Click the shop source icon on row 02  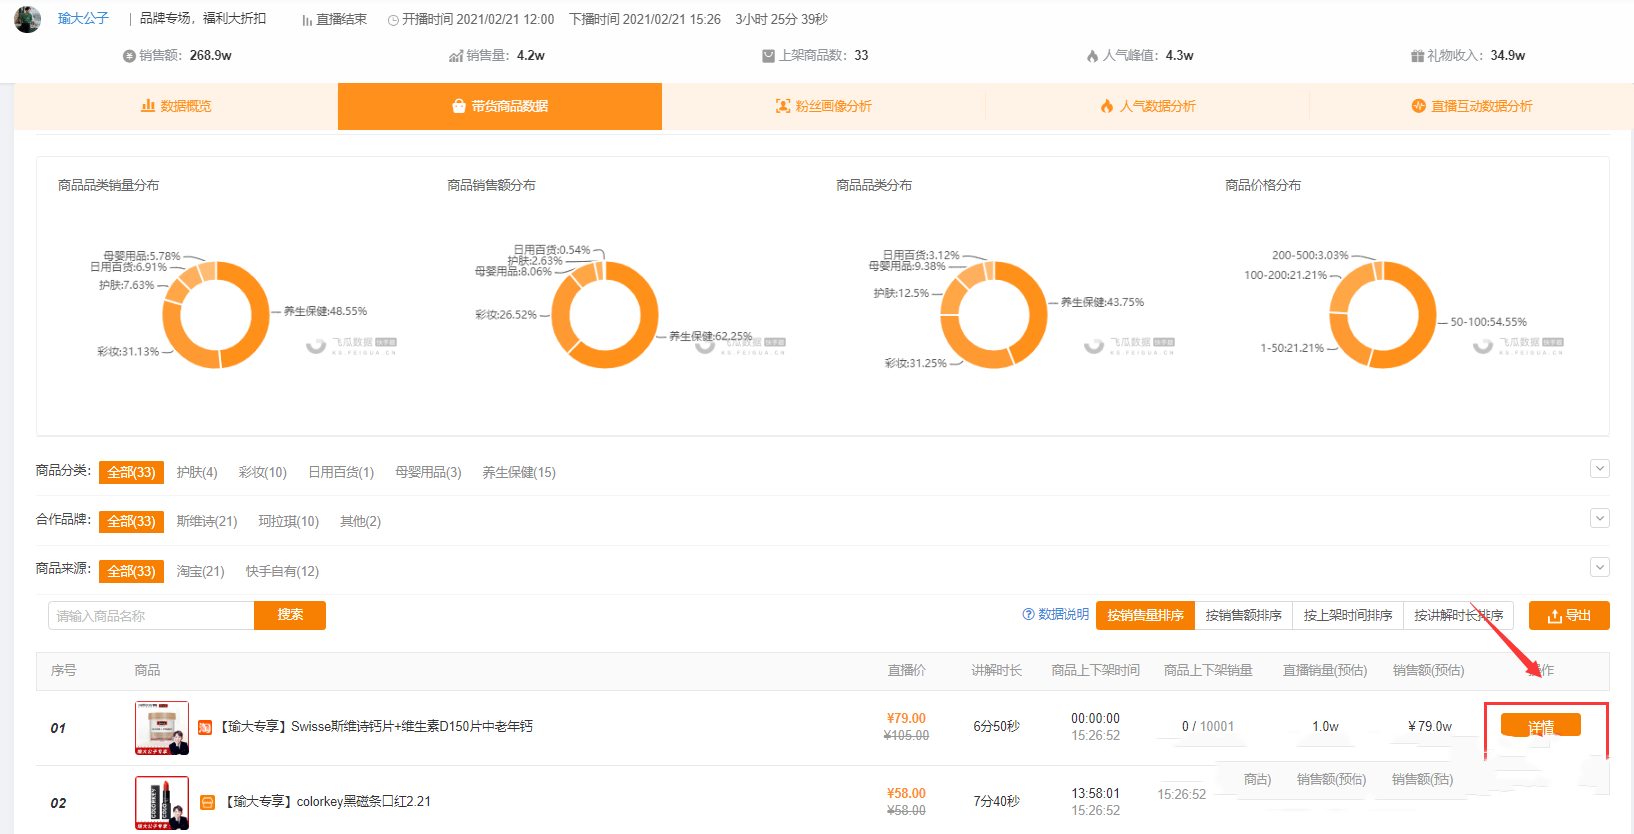pos(207,802)
